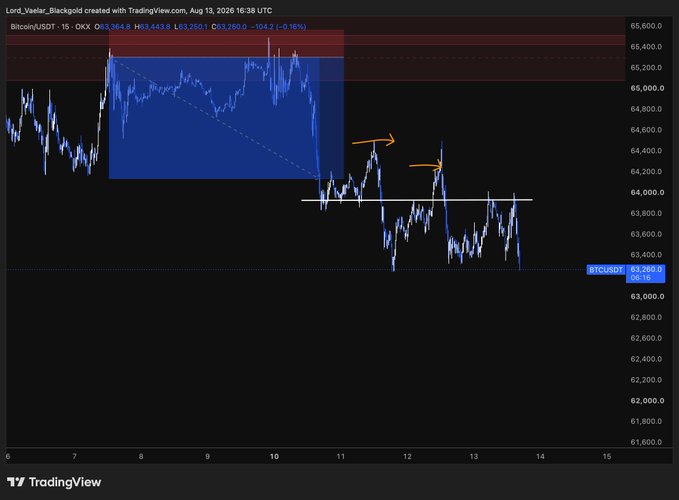
Task: Click the 63,000.0 price axis label
Action: pyautogui.click(x=647, y=297)
